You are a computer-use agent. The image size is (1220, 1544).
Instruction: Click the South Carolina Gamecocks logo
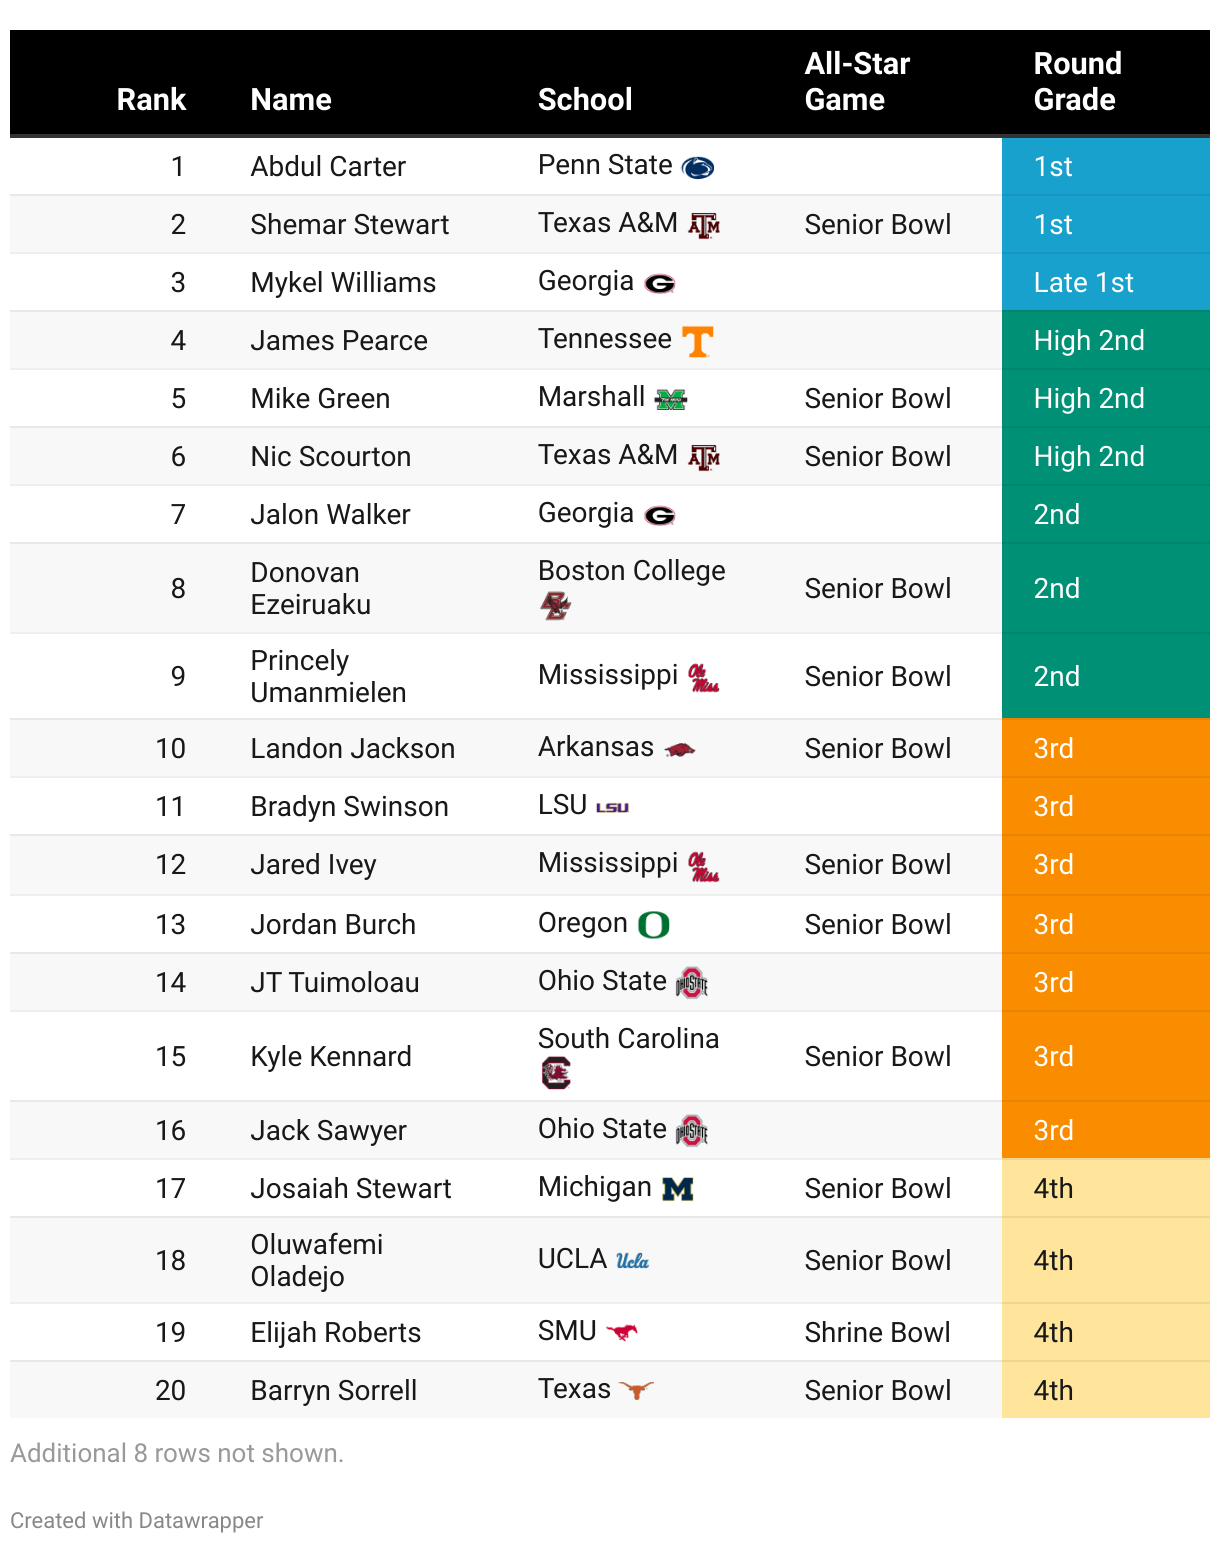point(555,1073)
